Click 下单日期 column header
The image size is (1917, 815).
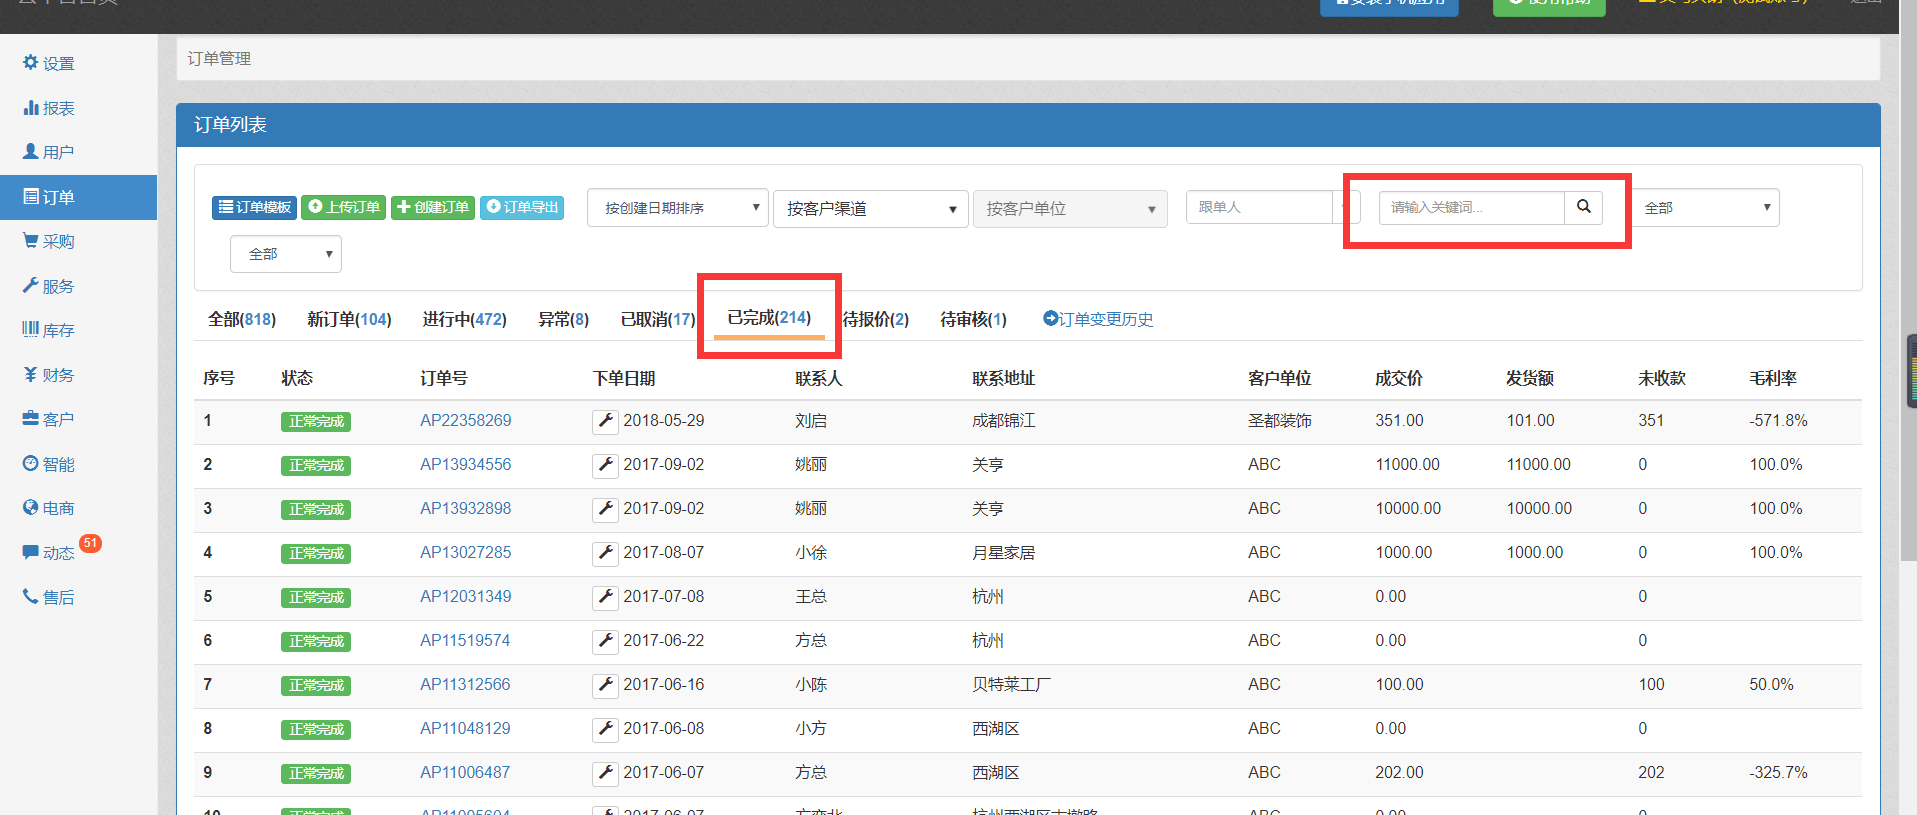pos(624,378)
